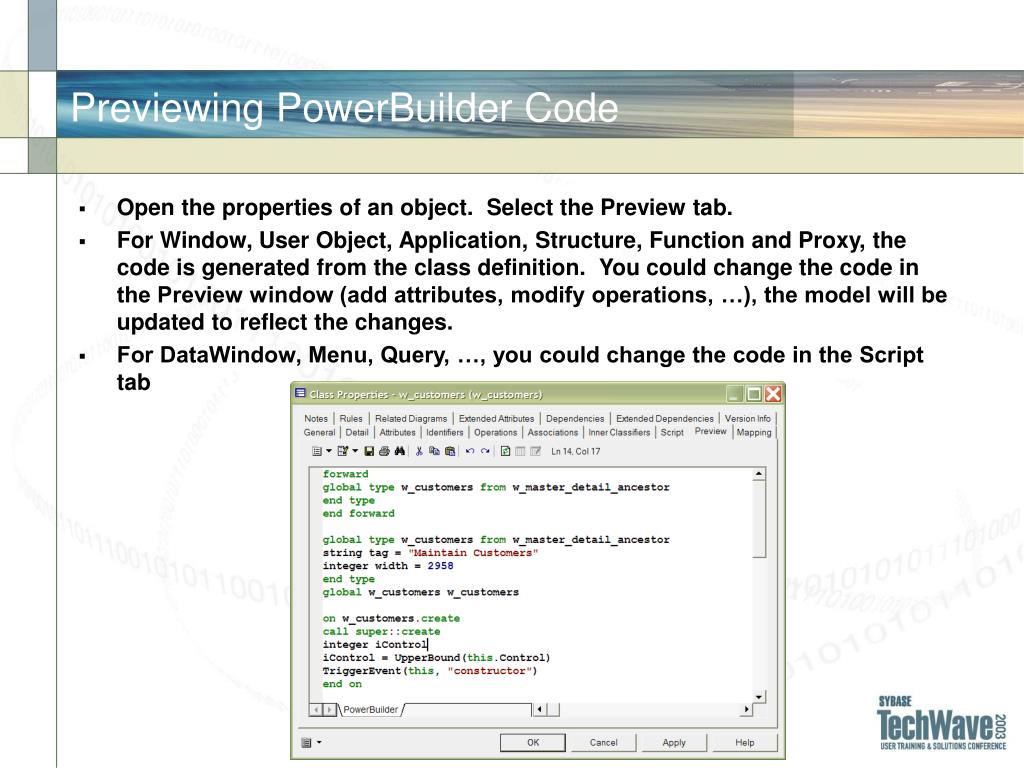Select the Operations tab
This screenshot has height=768, width=1024.
pos(496,432)
